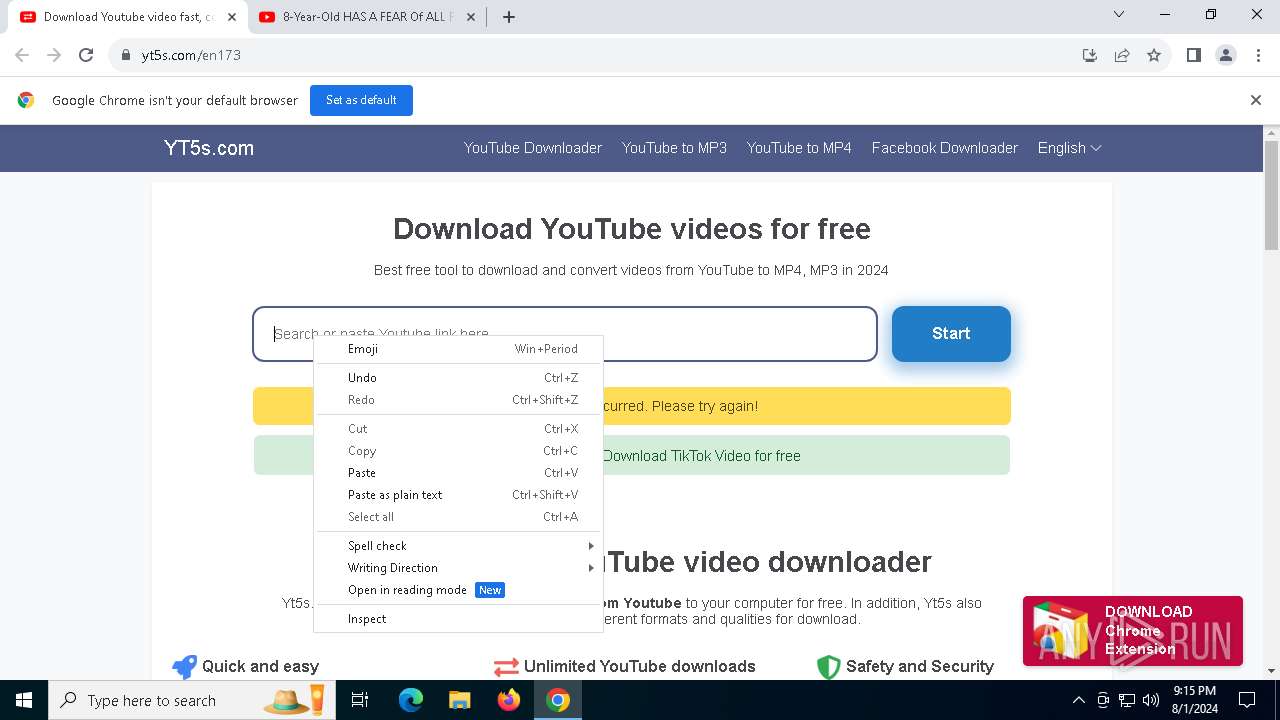Screen dimensions: 1280x720
Task: Open File Explorer from taskbar
Action: click(459, 700)
